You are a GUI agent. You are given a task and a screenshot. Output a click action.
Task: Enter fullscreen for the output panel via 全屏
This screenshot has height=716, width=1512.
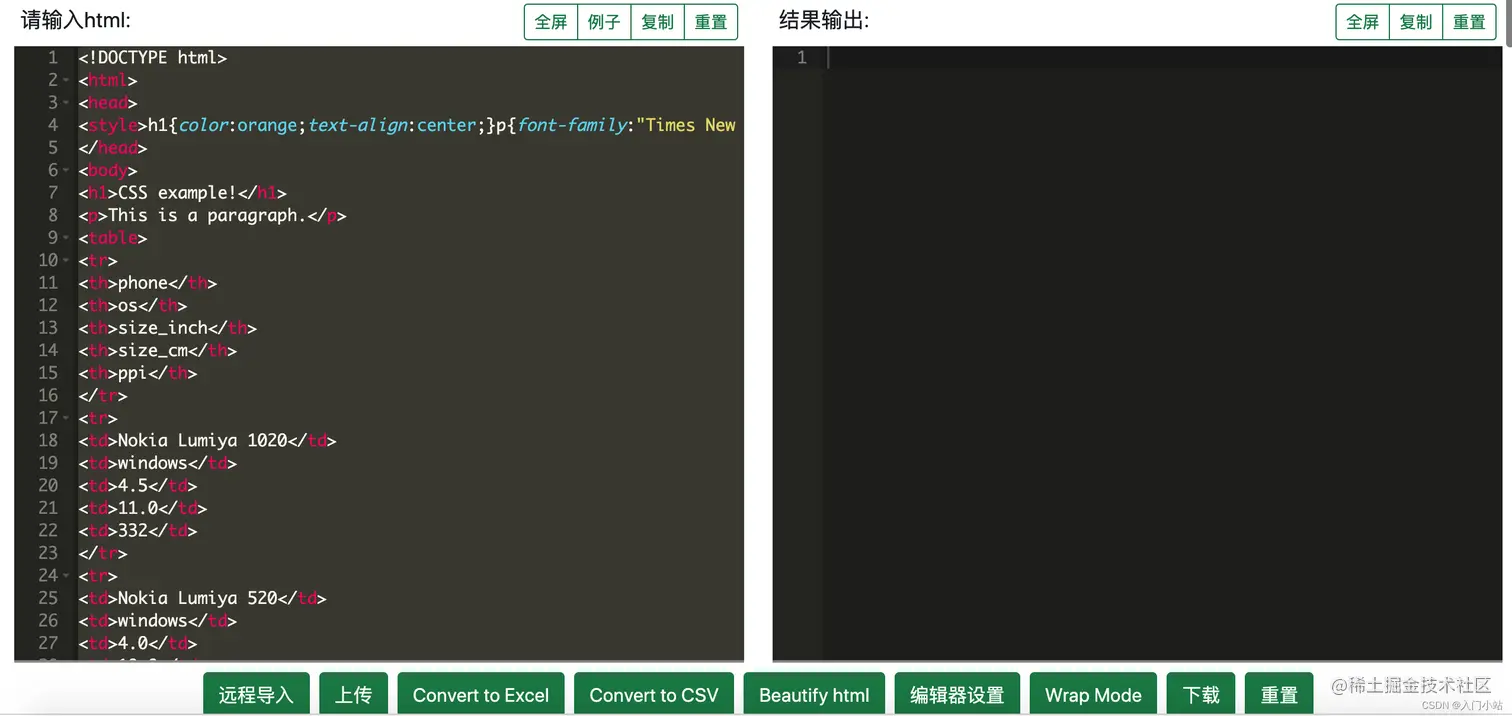click(x=1361, y=21)
